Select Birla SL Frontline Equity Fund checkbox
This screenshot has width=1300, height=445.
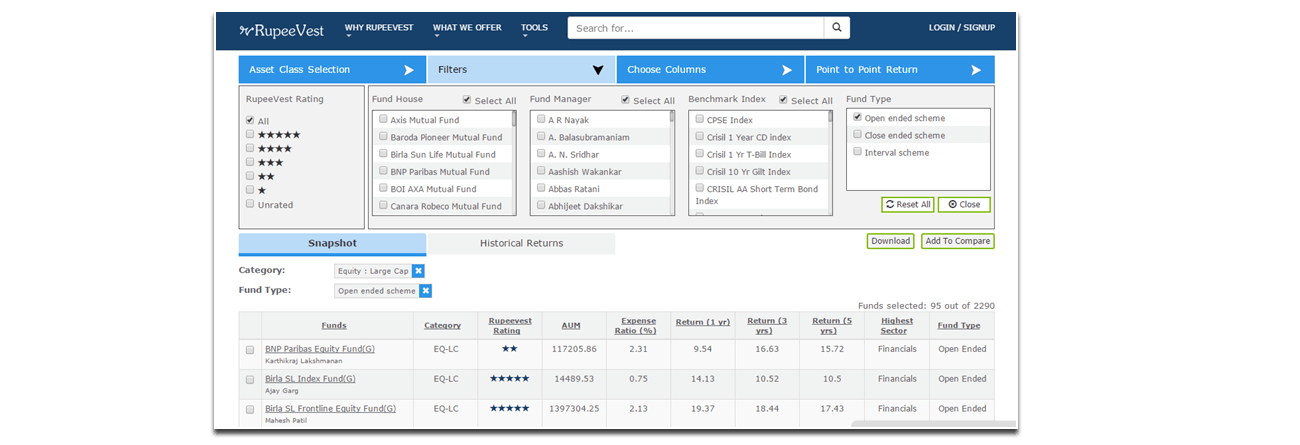pos(250,410)
